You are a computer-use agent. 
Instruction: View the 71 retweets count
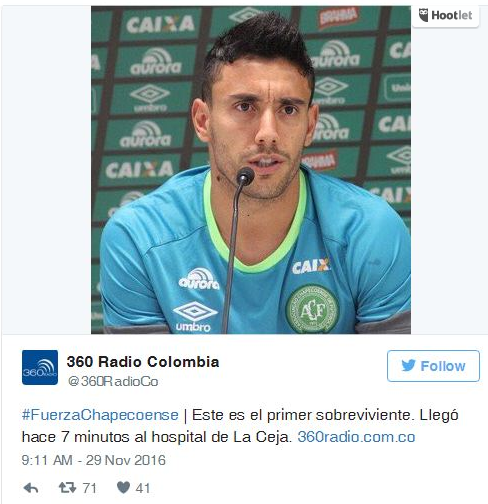(x=89, y=488)
